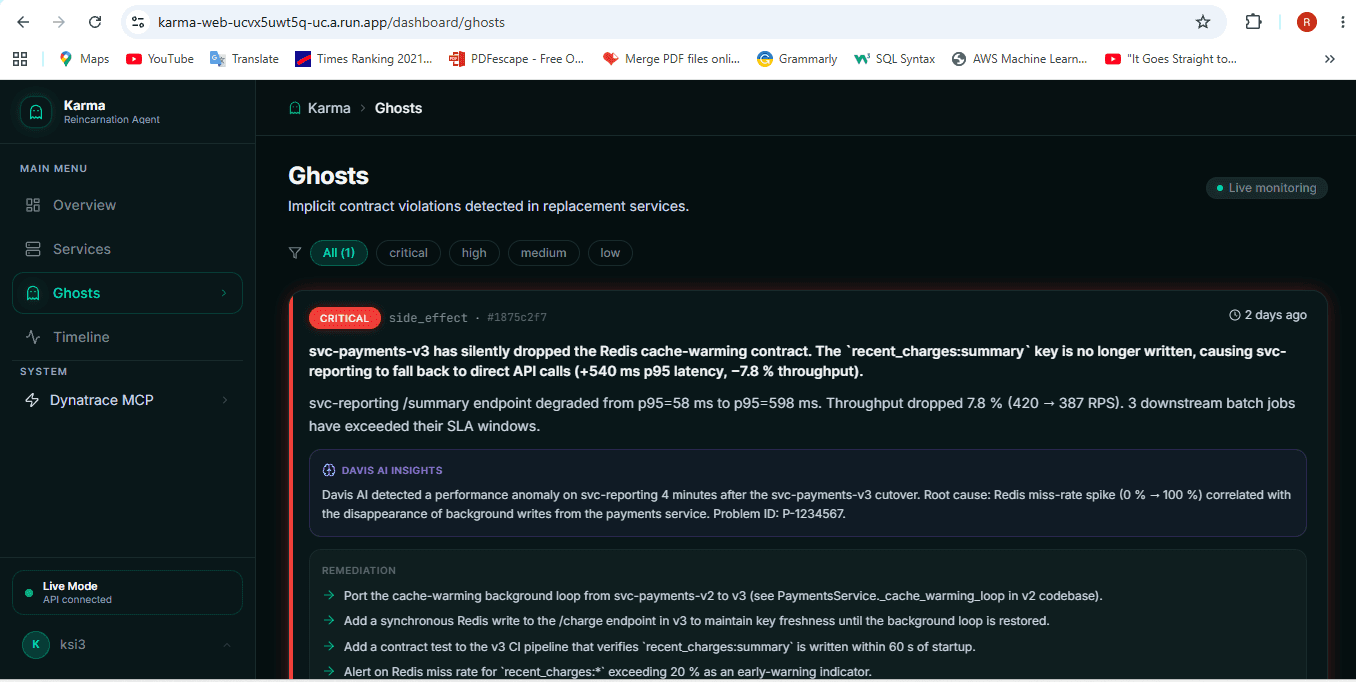
Task: Open the Chrome profile avatar R
Action: pos(1306,22)
